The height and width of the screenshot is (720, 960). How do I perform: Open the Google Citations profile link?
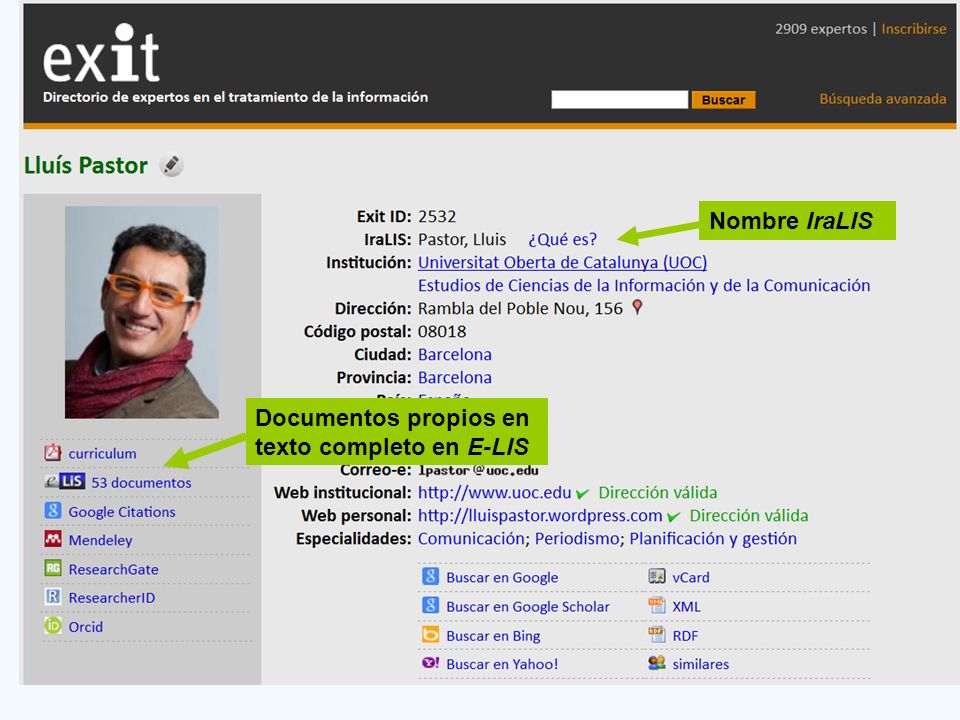click(x=122, y=512)
